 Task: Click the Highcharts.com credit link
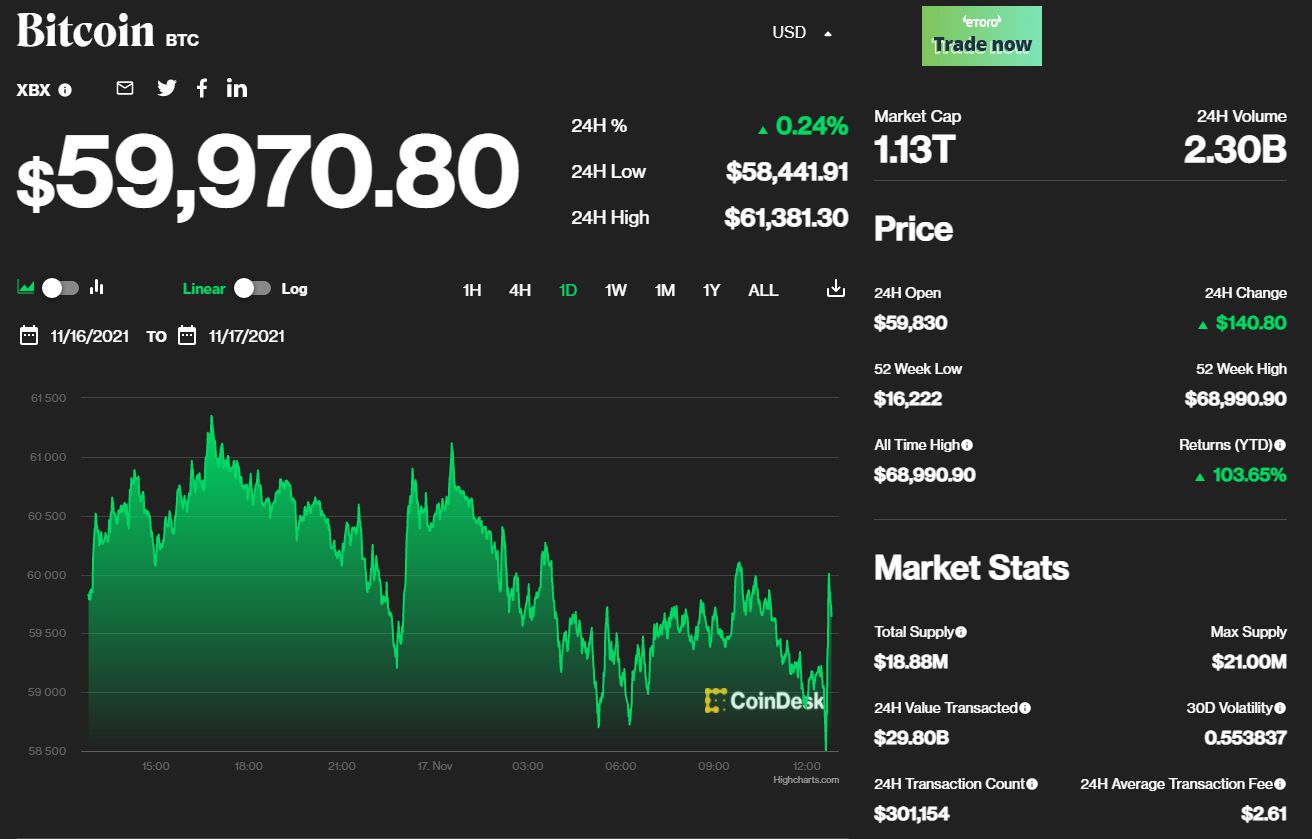pyautogui.click(x=806, y=780)
